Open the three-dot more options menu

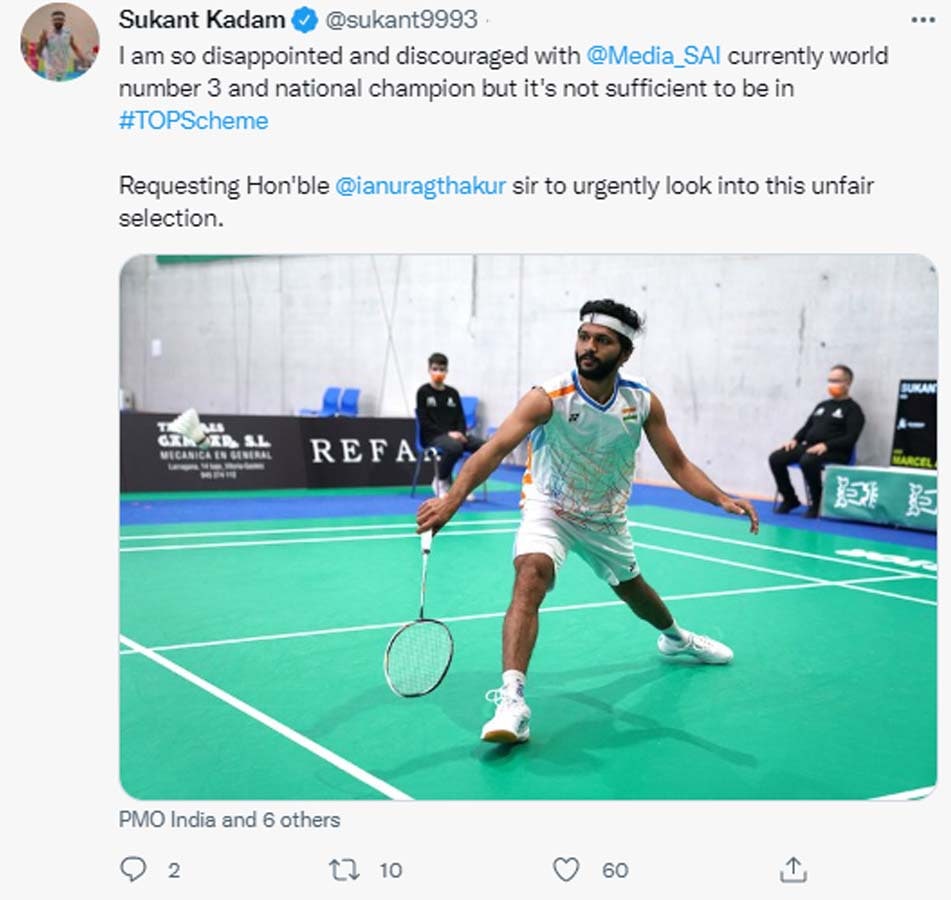coord(923,20)
